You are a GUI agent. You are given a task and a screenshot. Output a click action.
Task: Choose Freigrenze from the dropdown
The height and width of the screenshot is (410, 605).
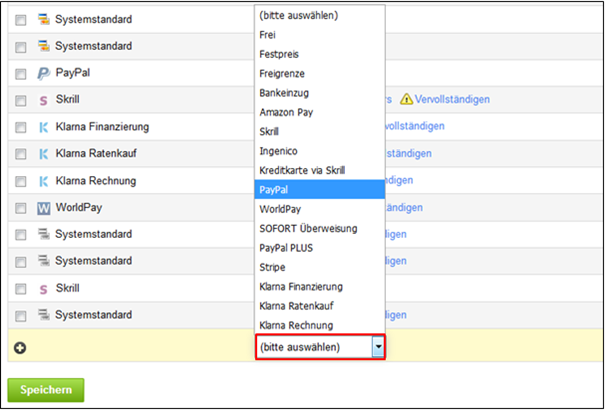(x=319, y=74)
